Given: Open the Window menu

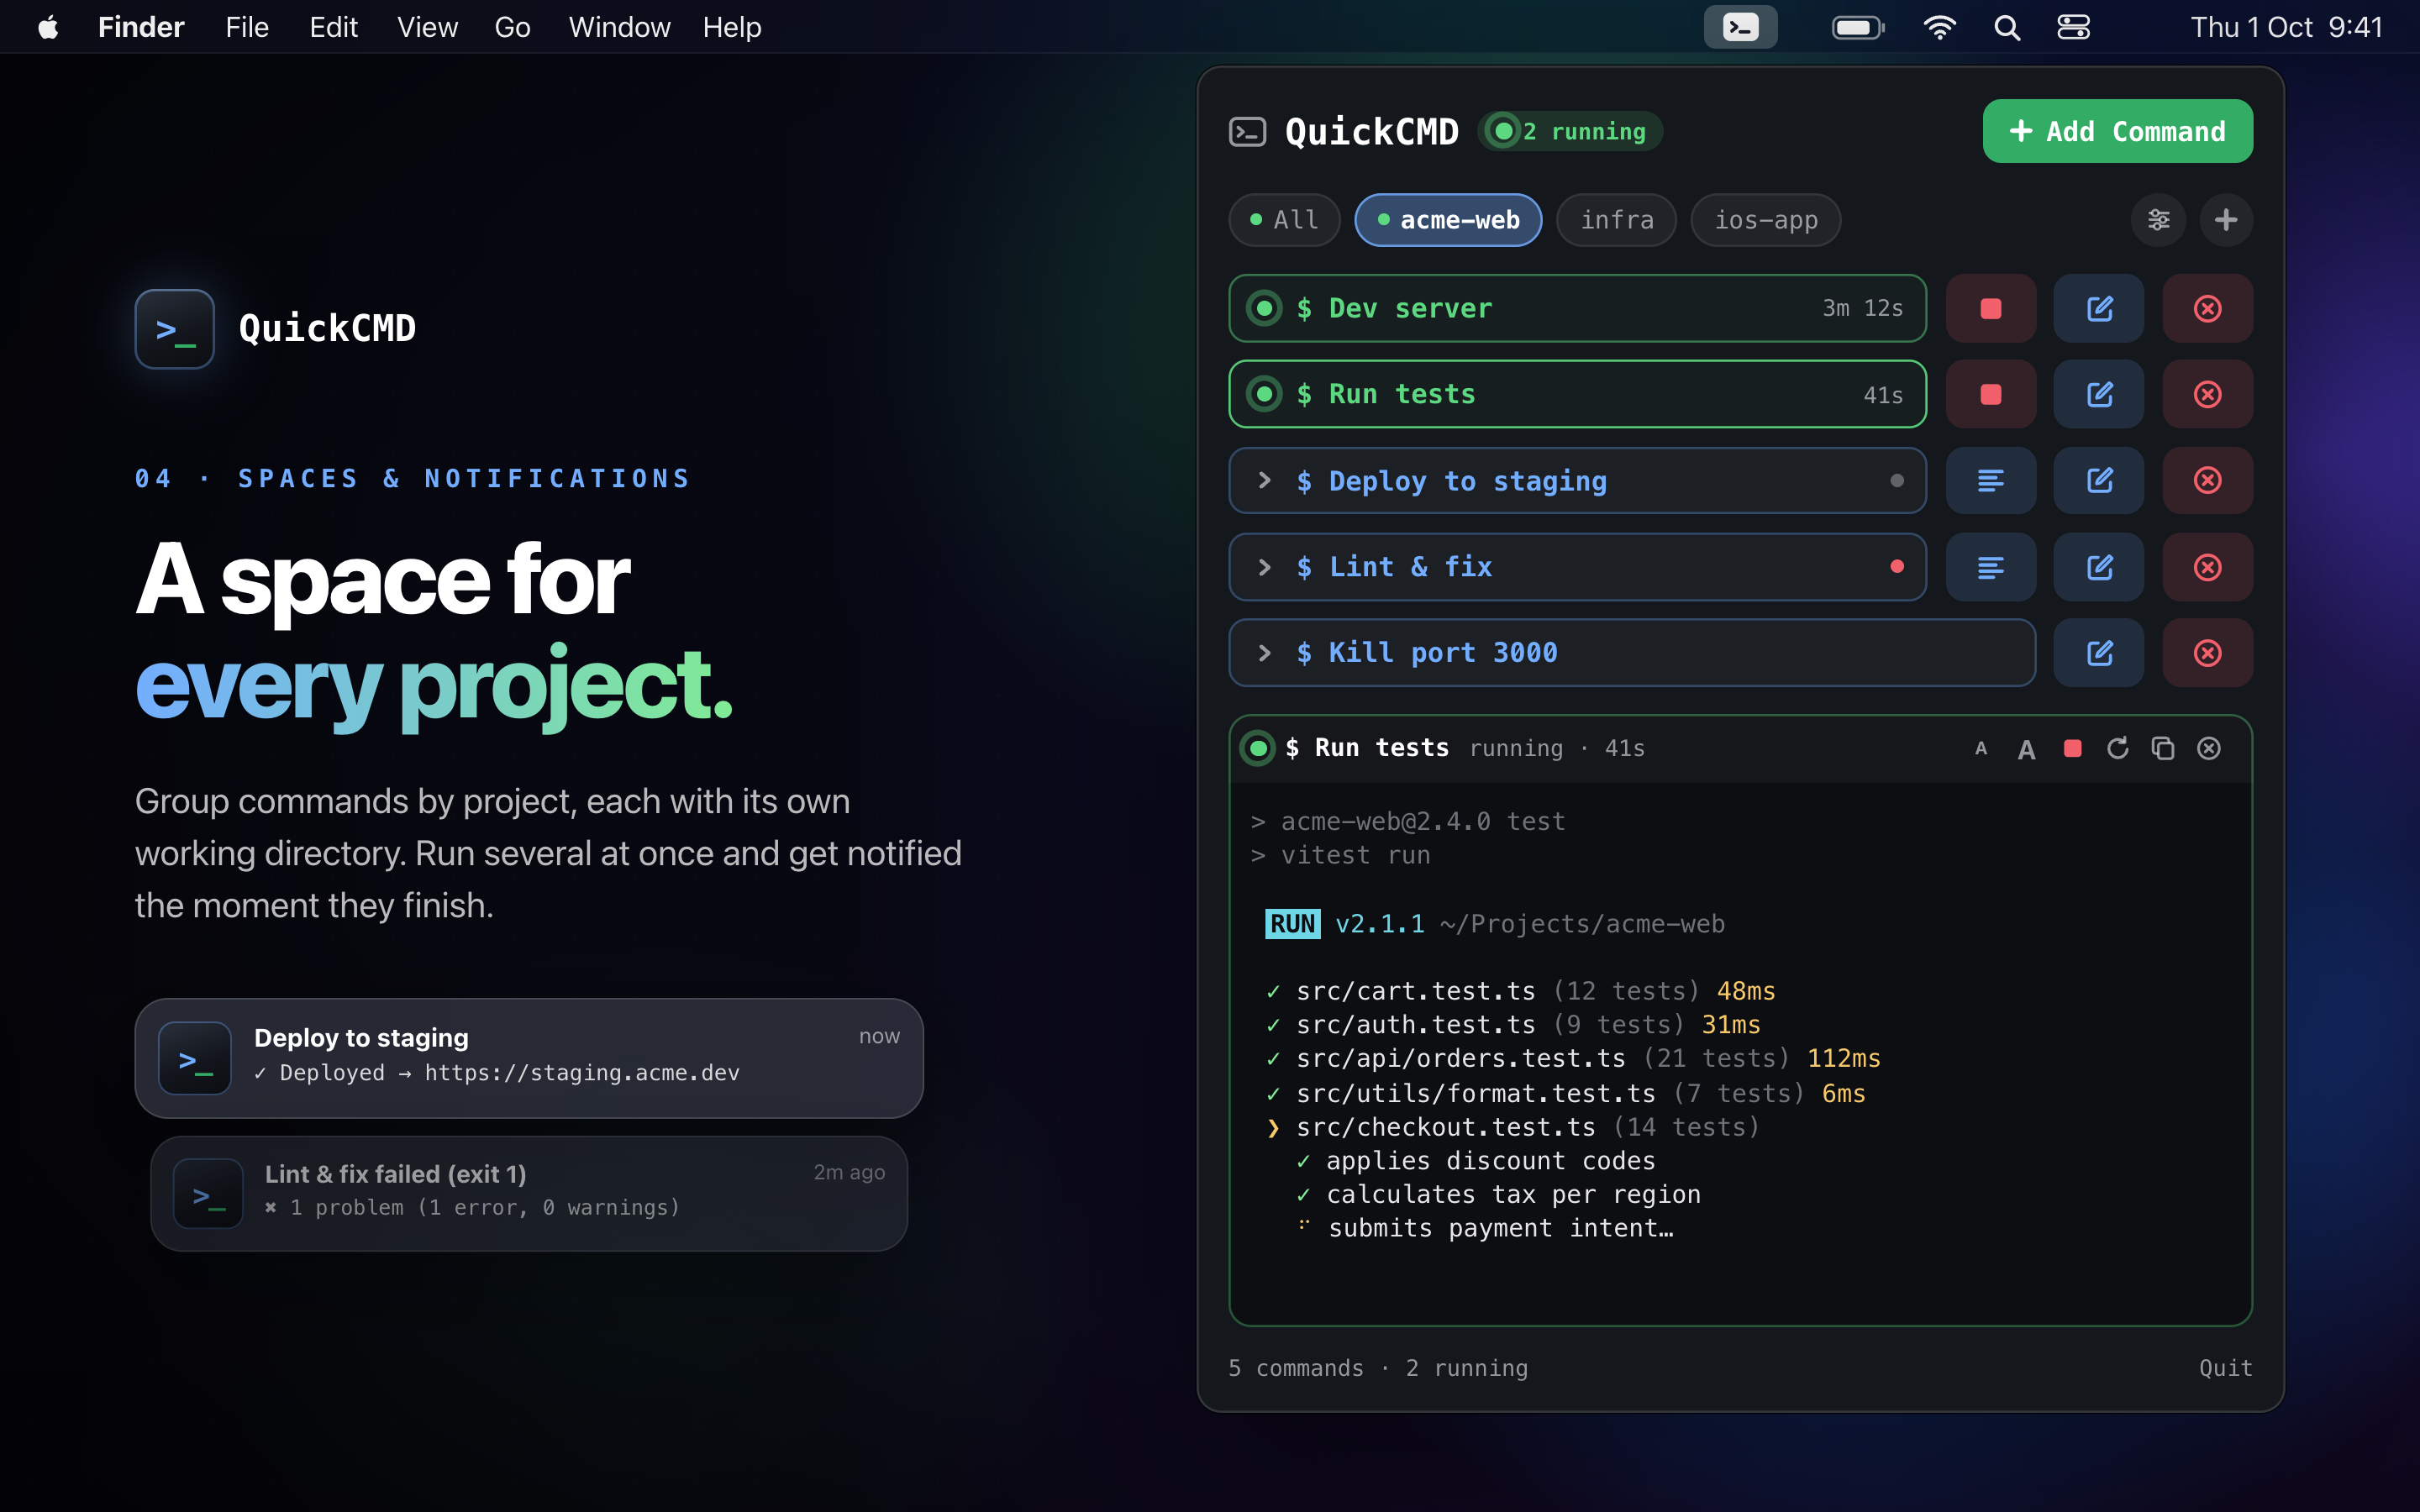Looking at the screenshot, I should pyautogui.click(x=619, y=27).
